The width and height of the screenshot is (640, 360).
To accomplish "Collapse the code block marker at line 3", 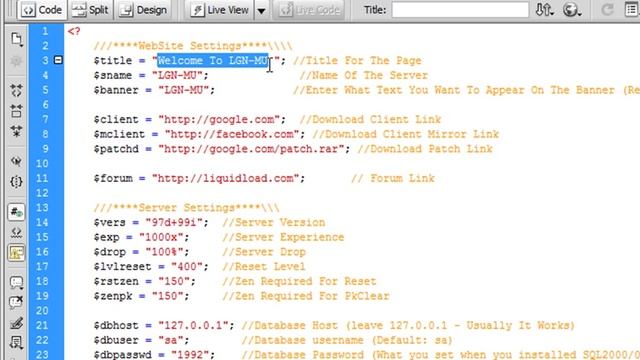I will [x=58, y=60].
